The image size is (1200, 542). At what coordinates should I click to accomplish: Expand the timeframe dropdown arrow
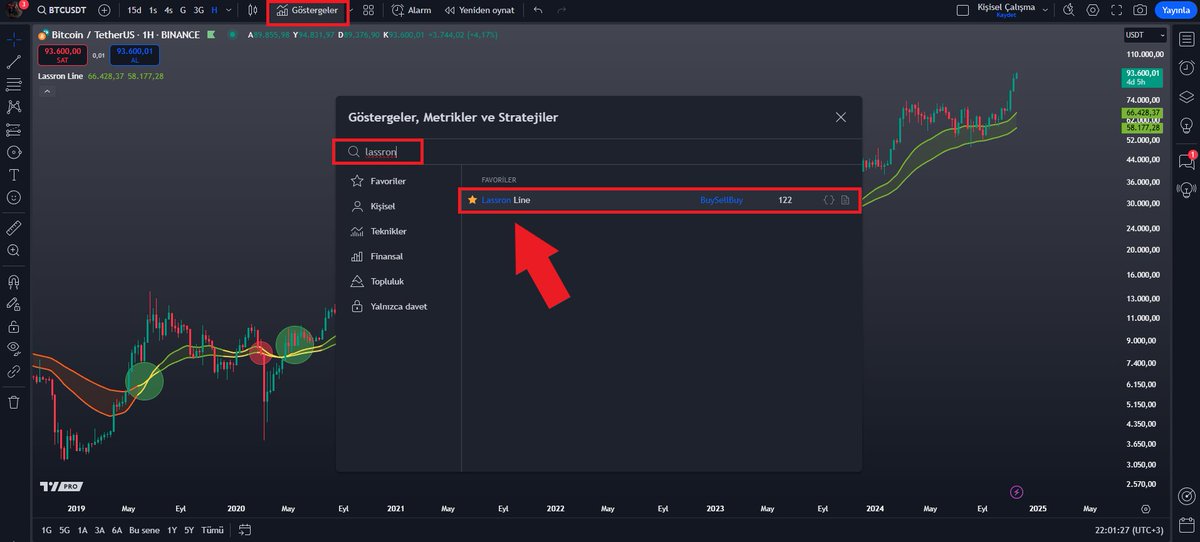229,10
